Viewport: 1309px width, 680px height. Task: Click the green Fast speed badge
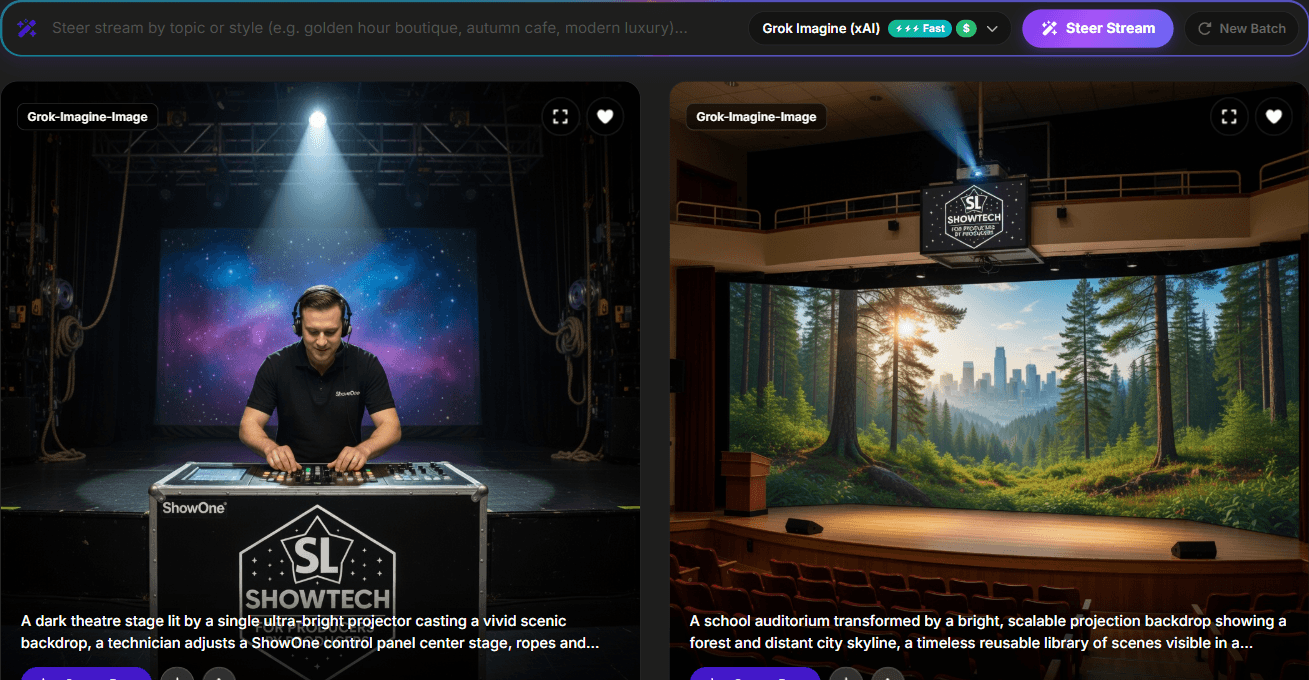pos(919,28)
